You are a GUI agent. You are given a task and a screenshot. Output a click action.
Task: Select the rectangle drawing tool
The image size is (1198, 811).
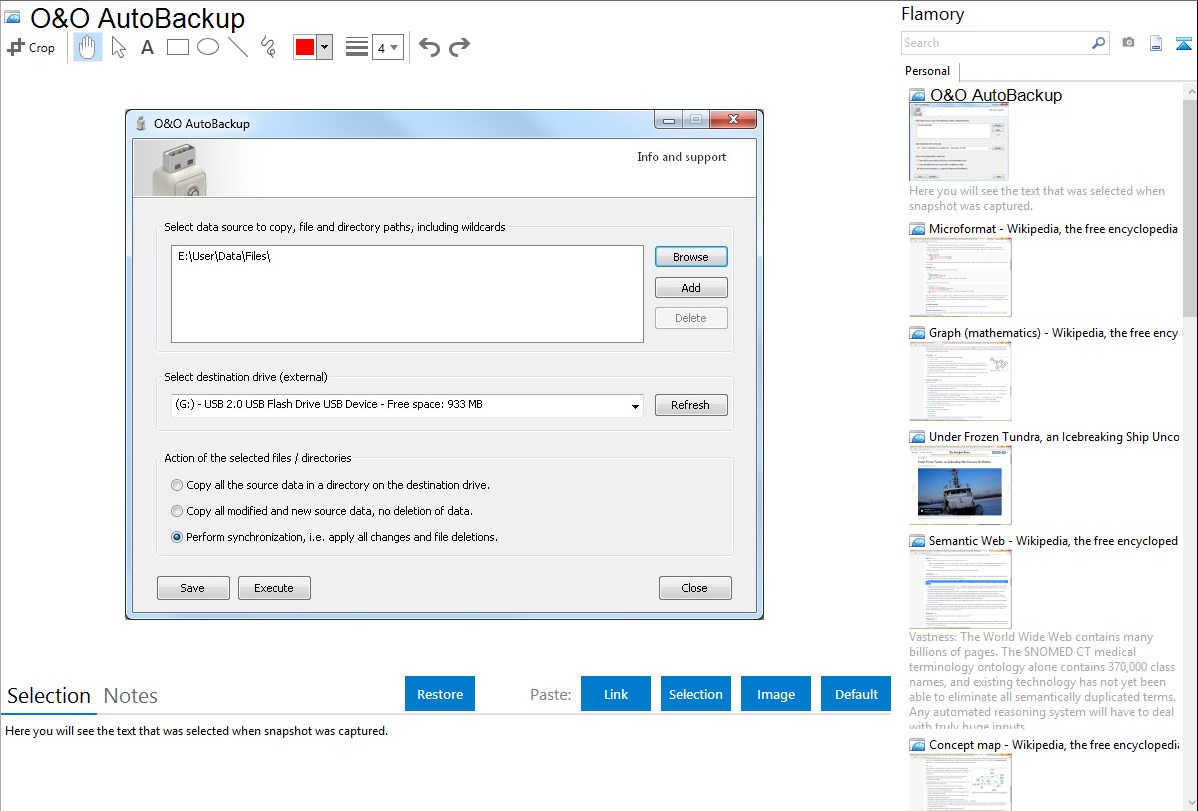(x=177, y=47)
